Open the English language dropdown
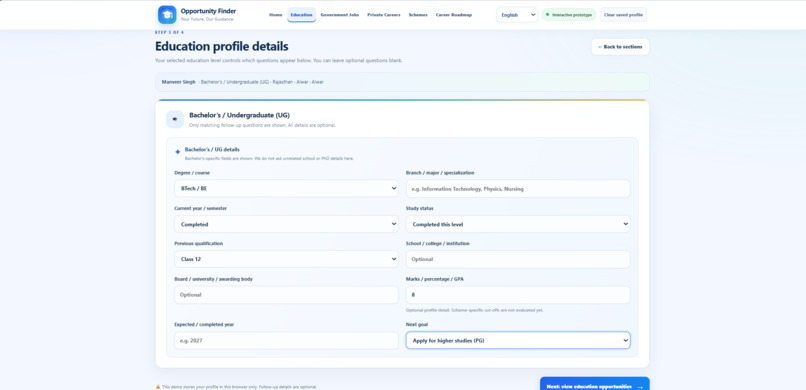Image resolution: width=806 pixels, height=390 pixels. pos(517,15)
